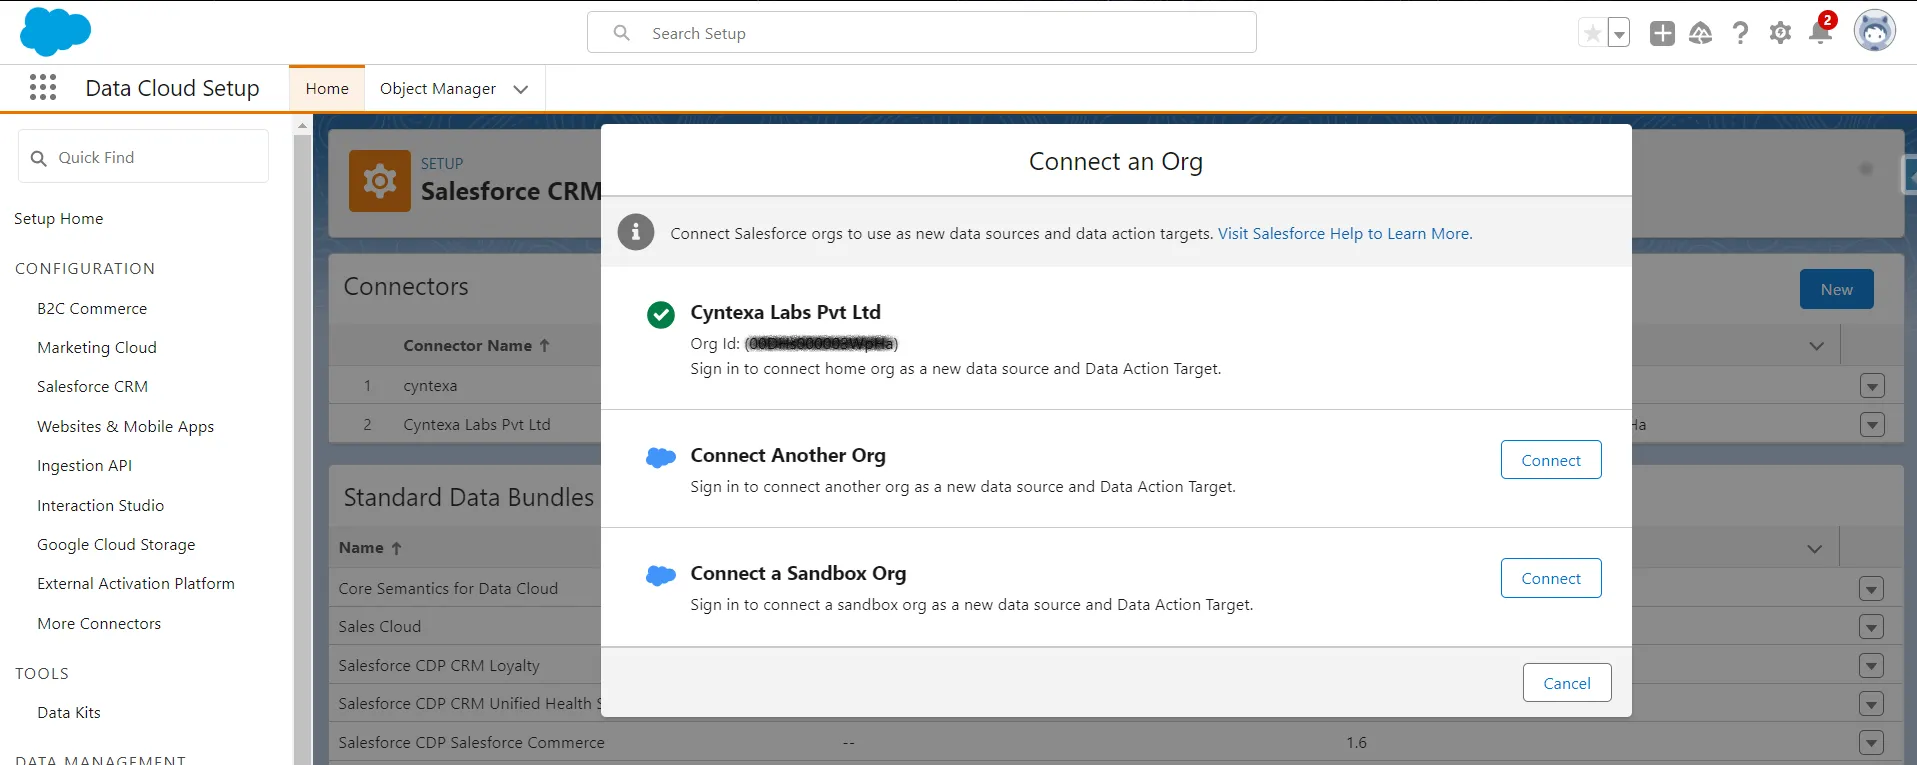
Task: Open Visit Salesforce Help to Learn More link
Action: tap(1344, 234)
